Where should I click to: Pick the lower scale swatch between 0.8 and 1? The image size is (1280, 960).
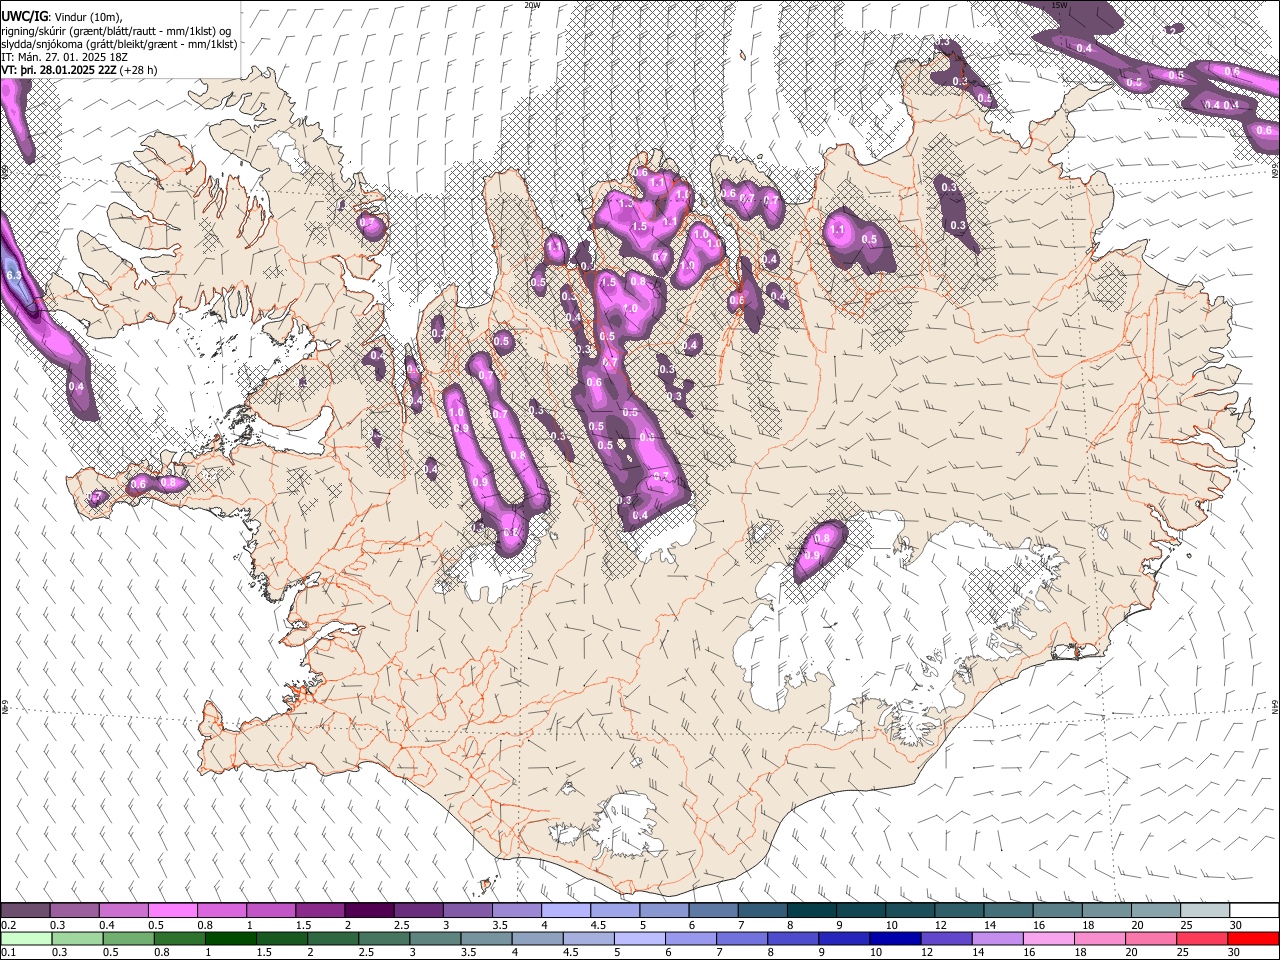click(179, 939)
